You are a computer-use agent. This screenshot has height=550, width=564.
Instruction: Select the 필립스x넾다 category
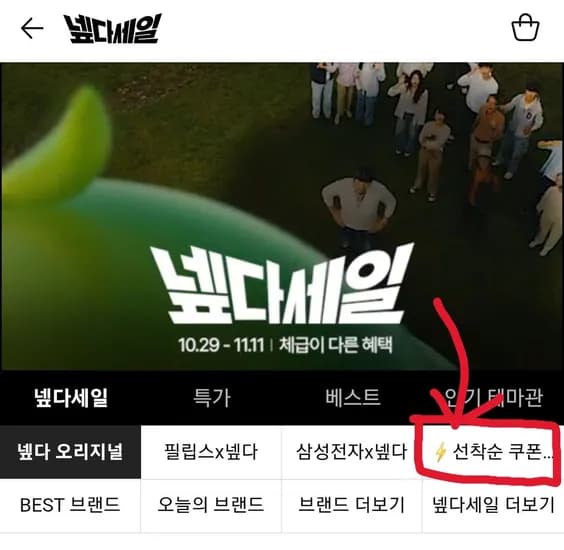pyautogui.click(x=211, y=452)
